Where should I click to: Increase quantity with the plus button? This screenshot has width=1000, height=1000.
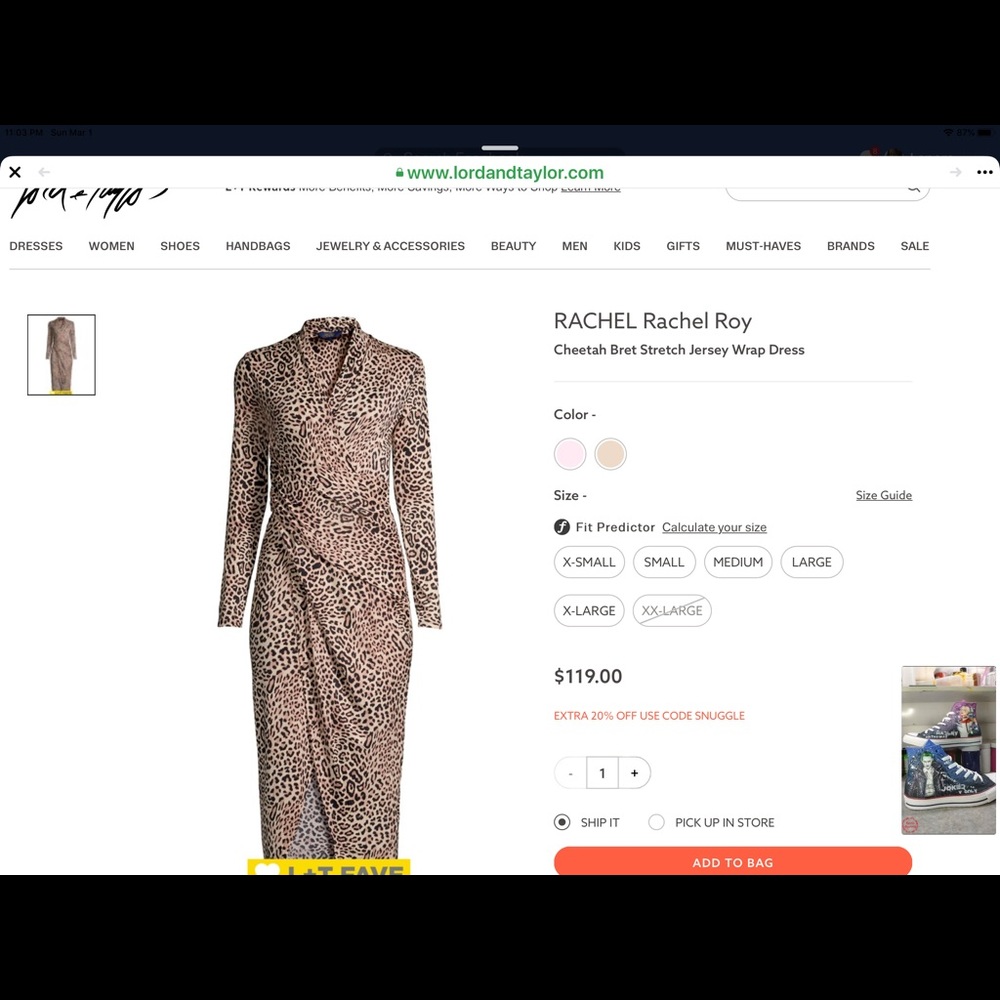[635, 773]
